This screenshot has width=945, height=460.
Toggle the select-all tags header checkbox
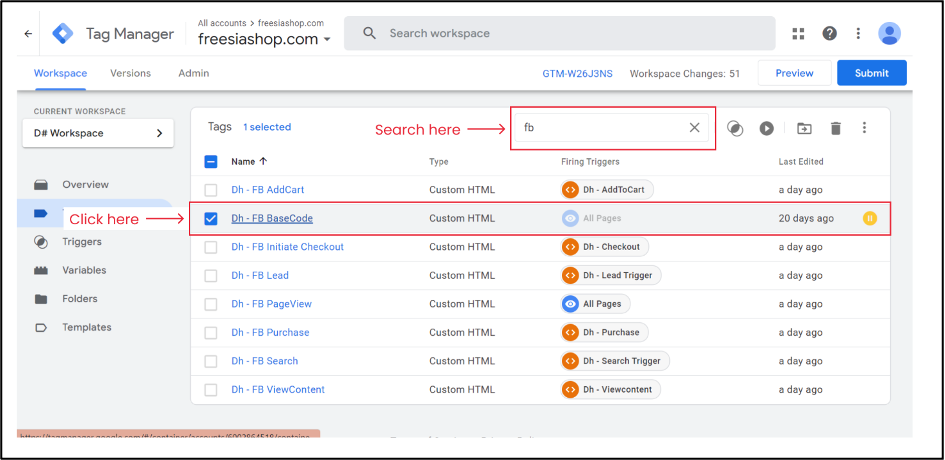210,162
